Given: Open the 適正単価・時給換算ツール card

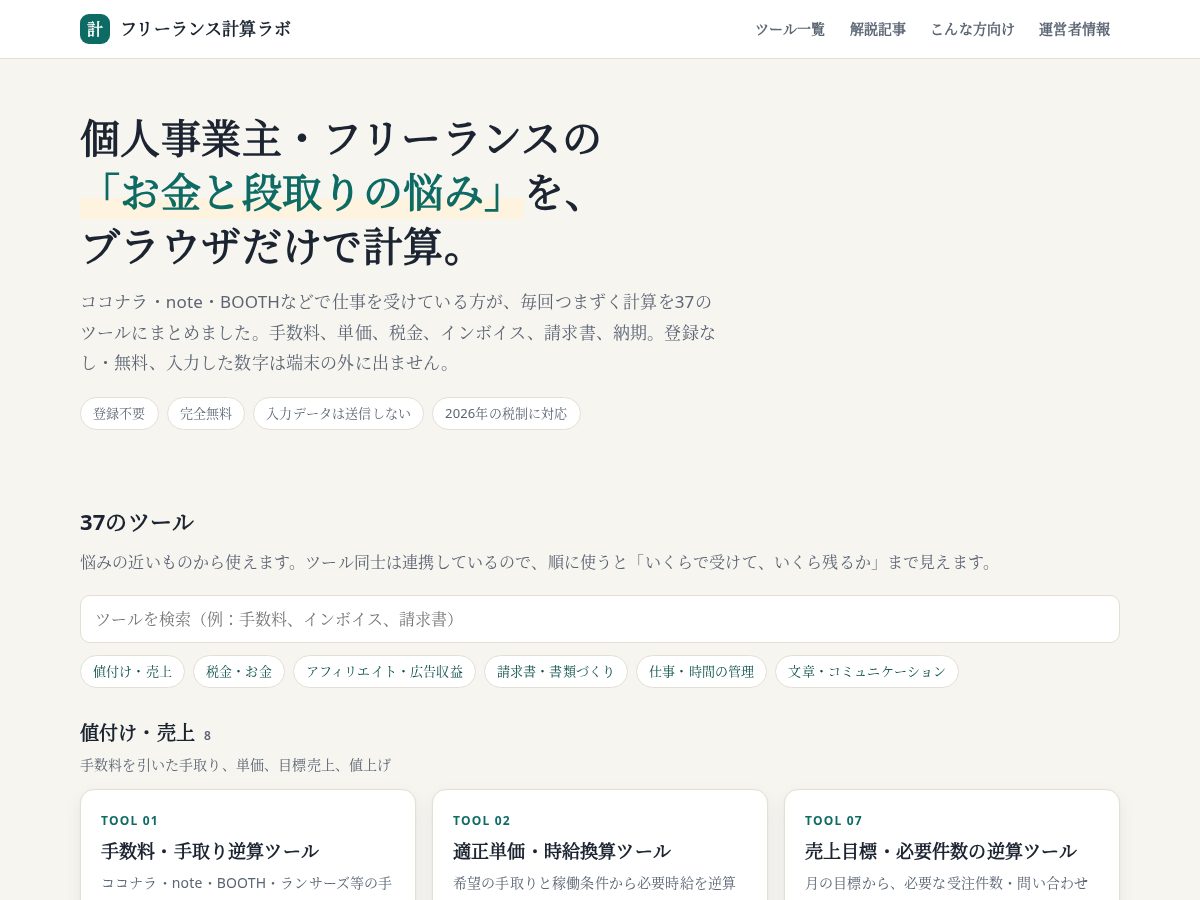Looking at the screenshot, I should click(600, 845).
